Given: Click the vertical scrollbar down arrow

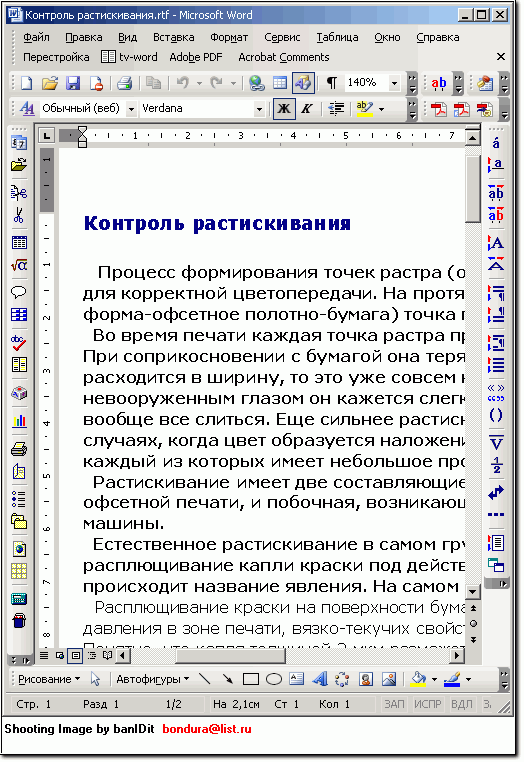Looking at the screenshot, I should coord(472,592).
